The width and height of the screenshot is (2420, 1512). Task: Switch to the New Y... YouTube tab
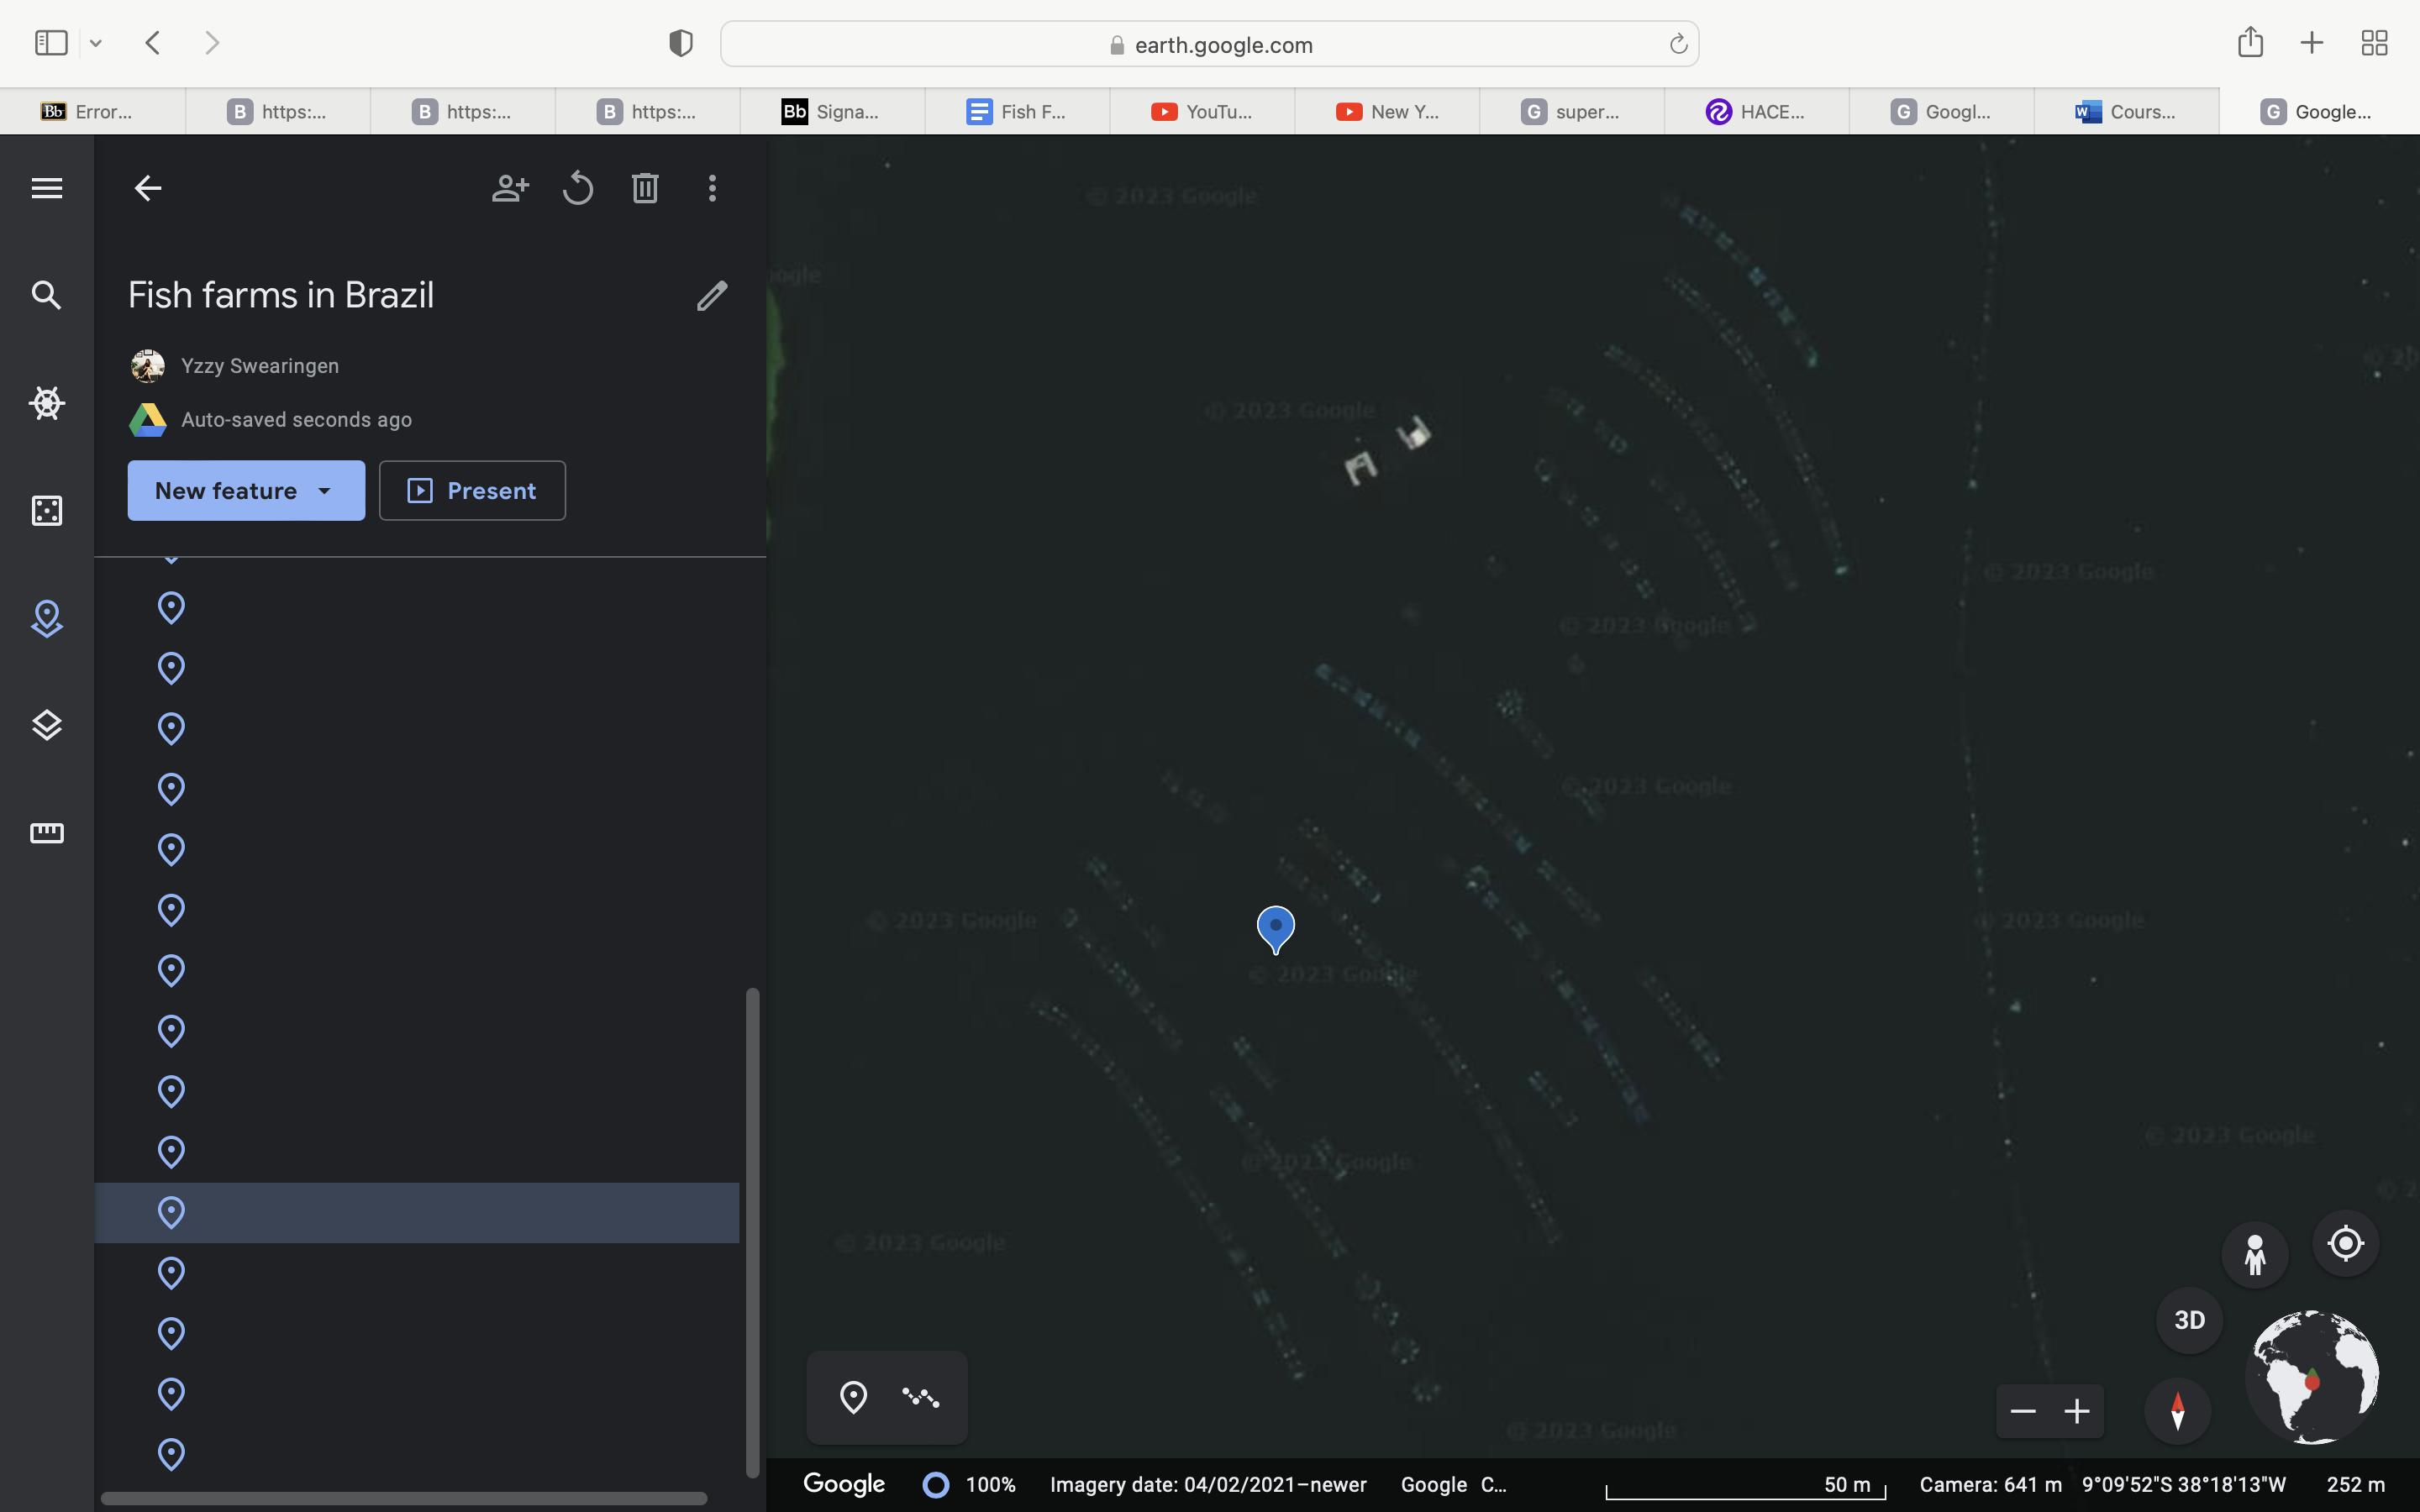(1387, 112)
